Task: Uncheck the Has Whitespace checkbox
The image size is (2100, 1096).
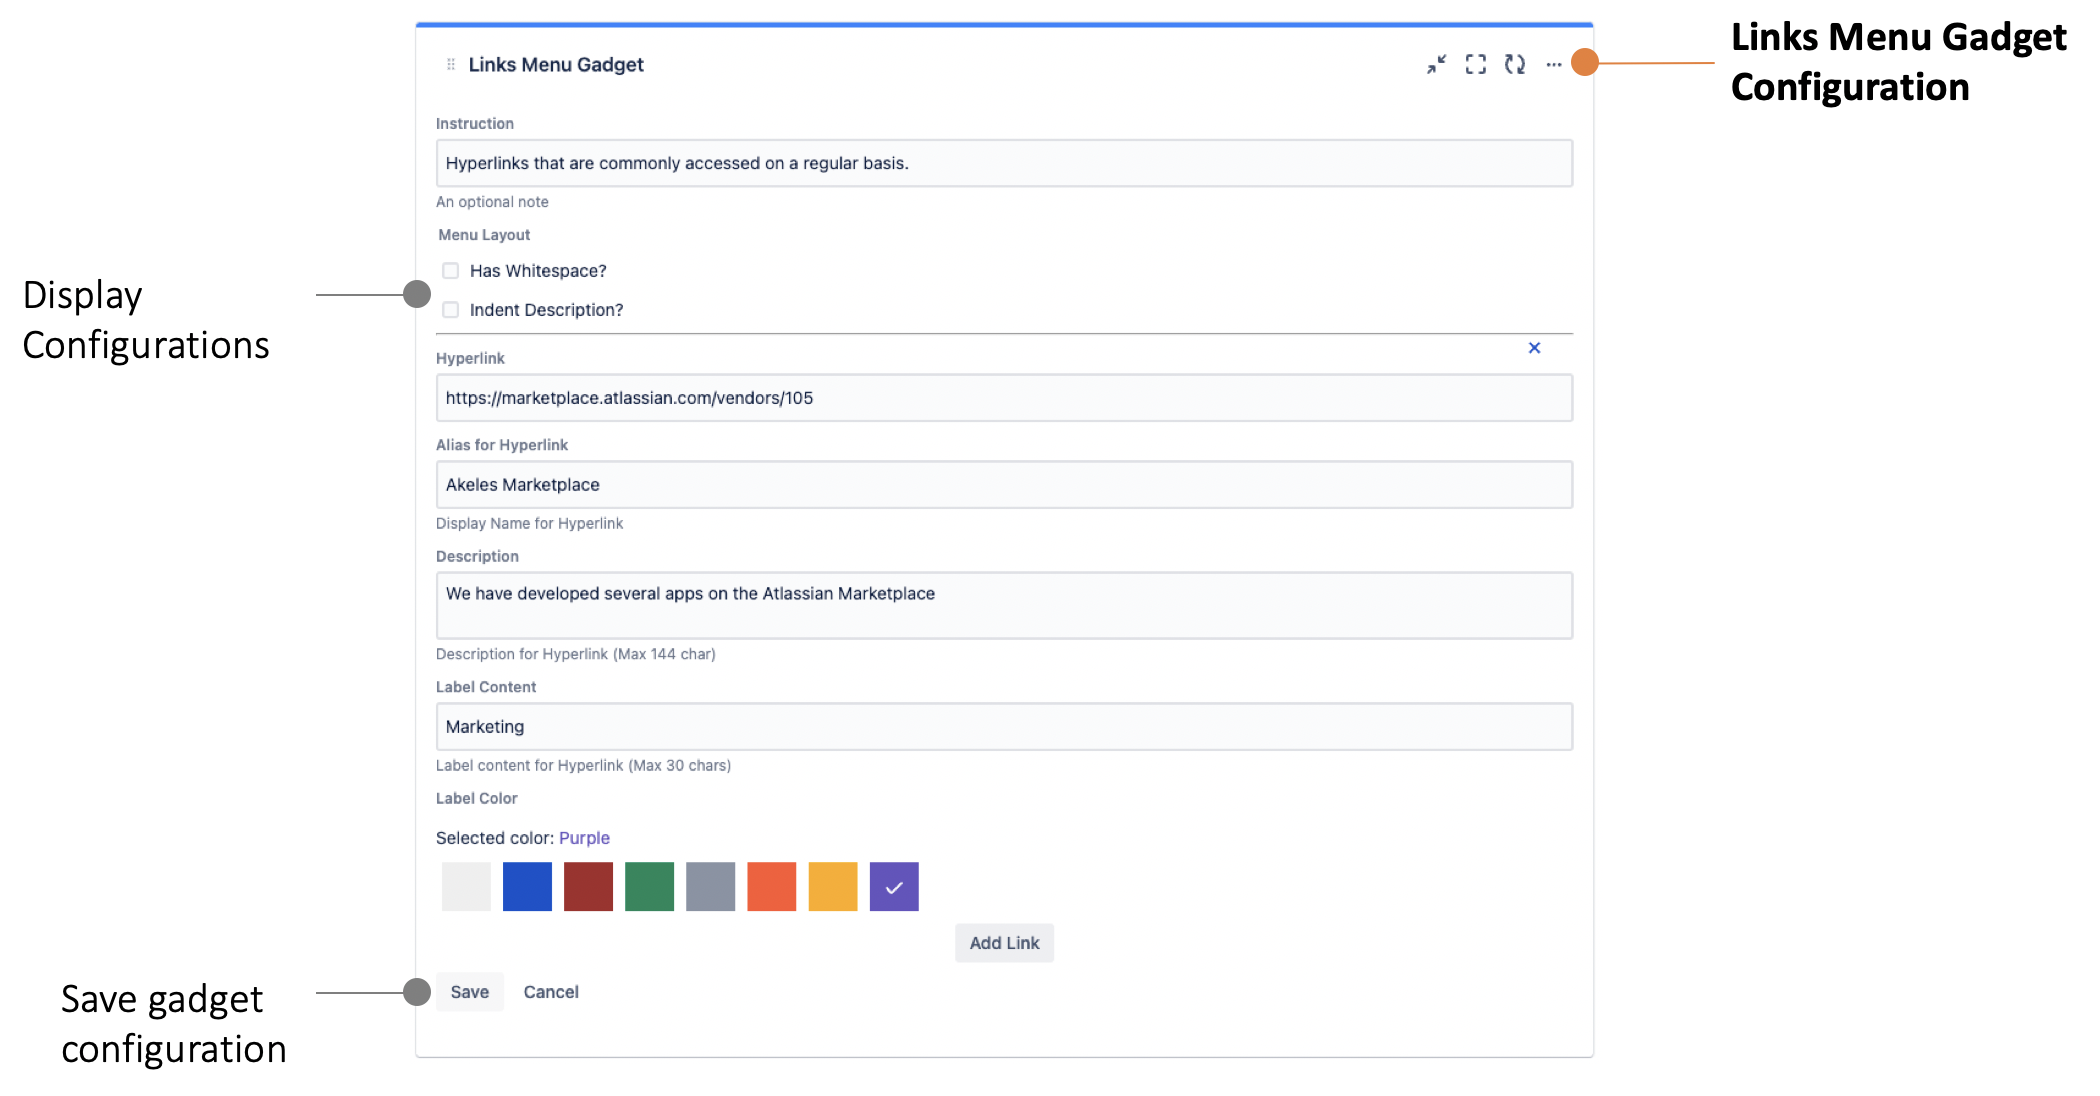Action: [x=450, y=270]
